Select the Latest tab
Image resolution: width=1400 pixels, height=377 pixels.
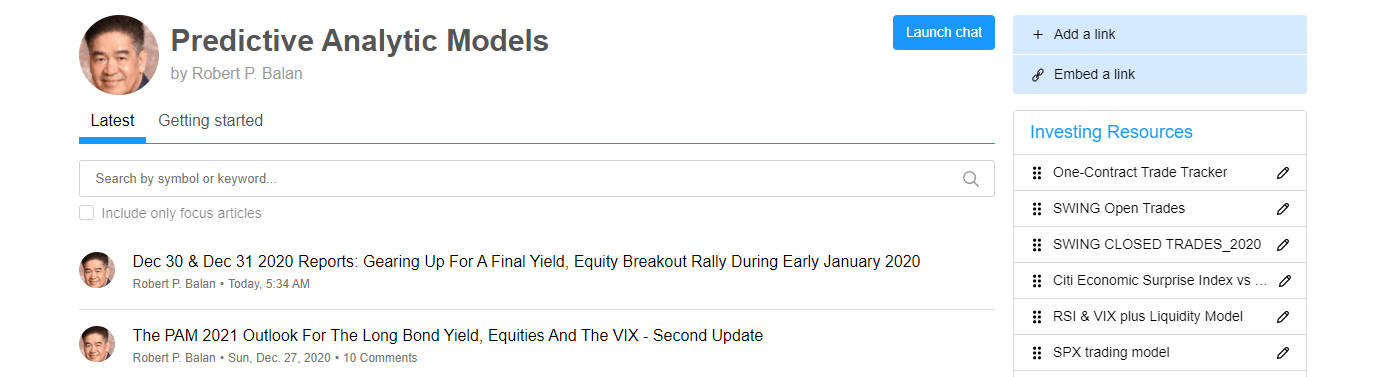tap(112, 121)
